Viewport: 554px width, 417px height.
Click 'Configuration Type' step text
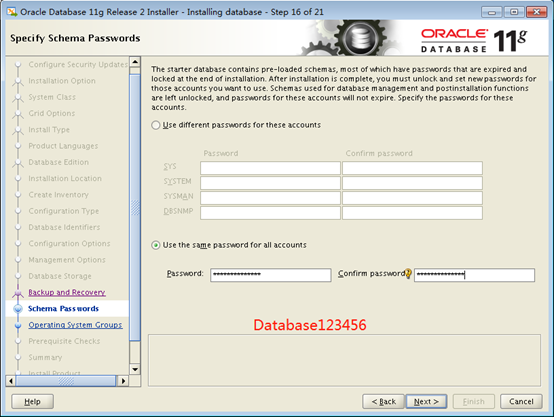coord(64,211)
